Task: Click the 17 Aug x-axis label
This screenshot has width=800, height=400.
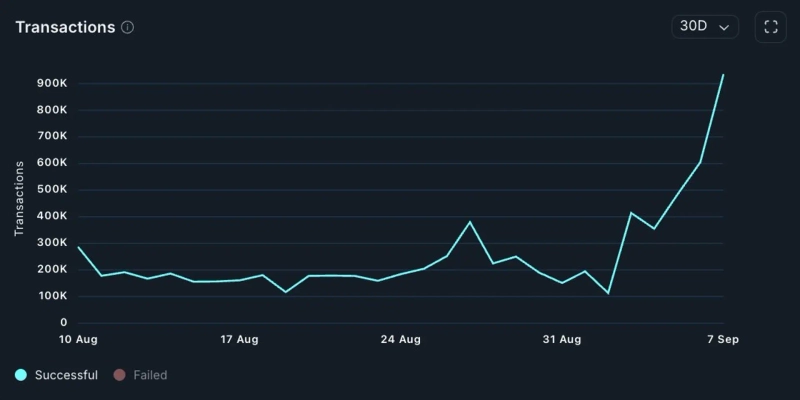Action: 239,340
